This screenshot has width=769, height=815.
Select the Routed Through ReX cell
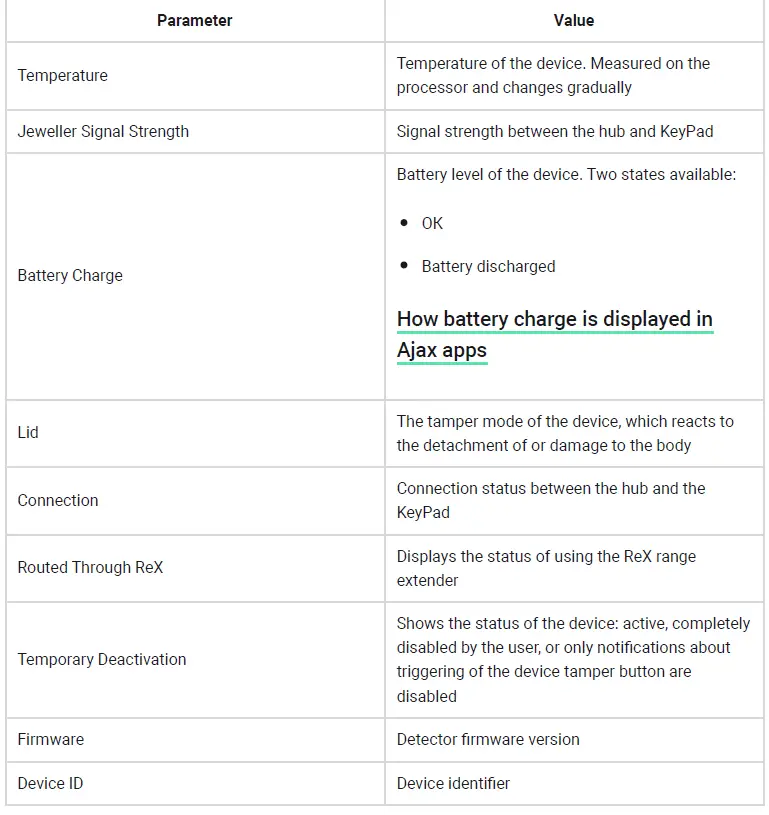tap(90, 567)
